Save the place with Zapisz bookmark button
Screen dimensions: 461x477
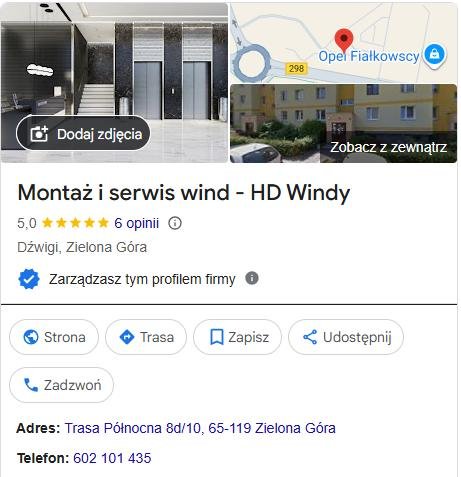pyautogui.click(x=237, y=337)
